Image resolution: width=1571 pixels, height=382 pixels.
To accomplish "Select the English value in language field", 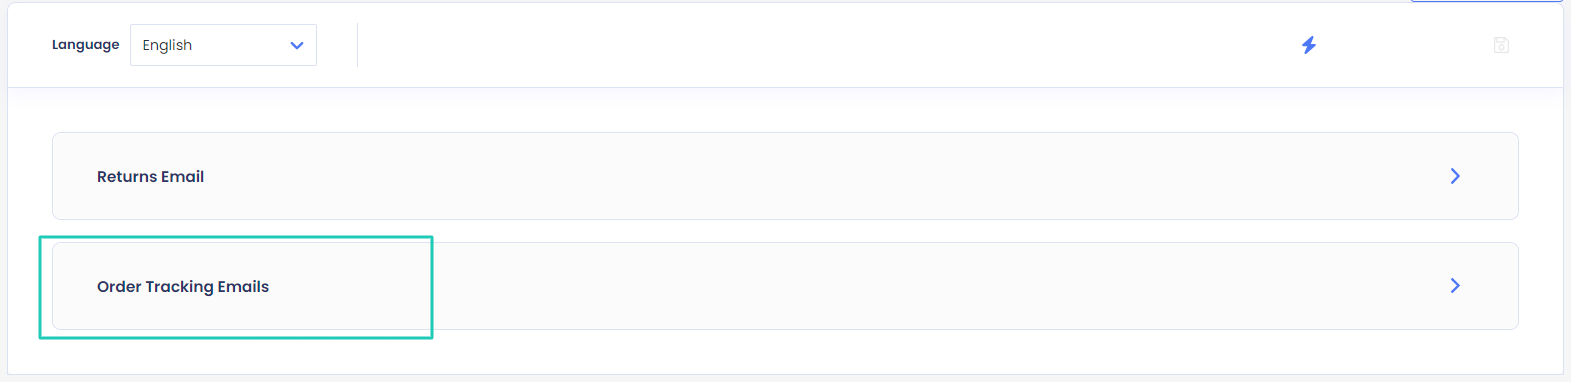I will 167,45.
